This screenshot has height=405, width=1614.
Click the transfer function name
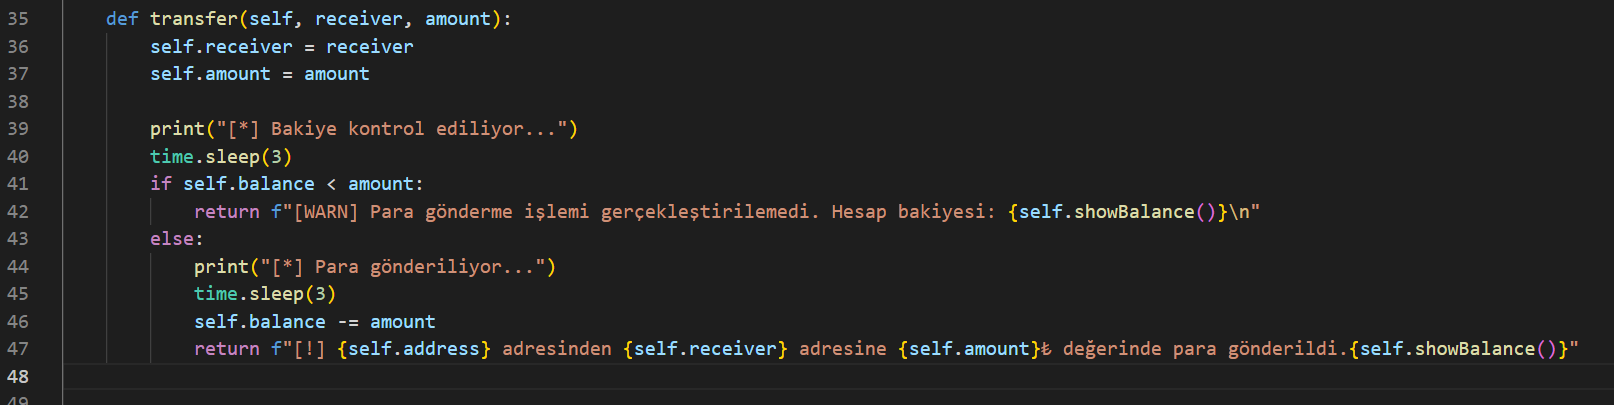[x=194, y=19]
